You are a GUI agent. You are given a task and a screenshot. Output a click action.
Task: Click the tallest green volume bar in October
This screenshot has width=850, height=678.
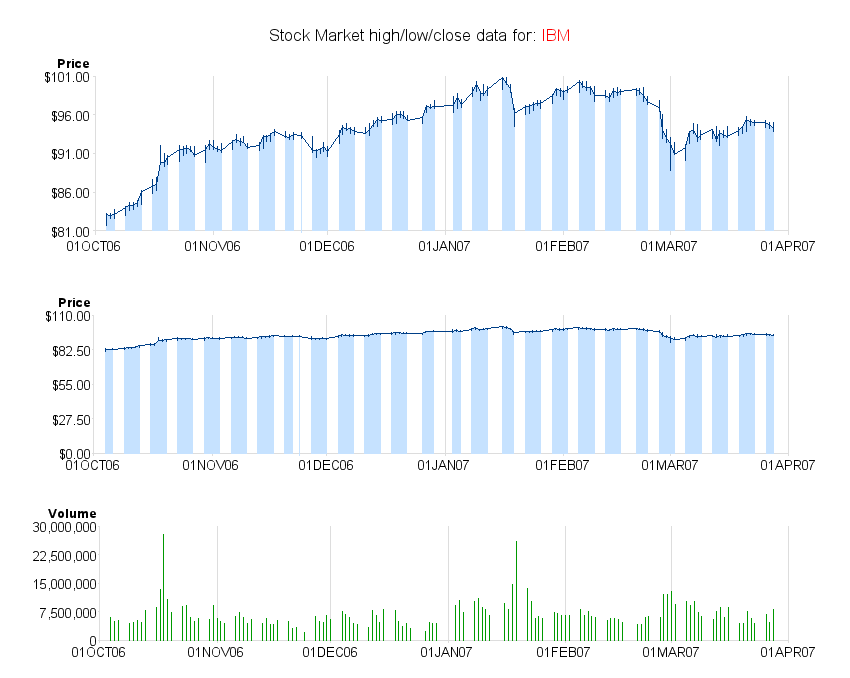pyautogui.click(x=163, y=587)
